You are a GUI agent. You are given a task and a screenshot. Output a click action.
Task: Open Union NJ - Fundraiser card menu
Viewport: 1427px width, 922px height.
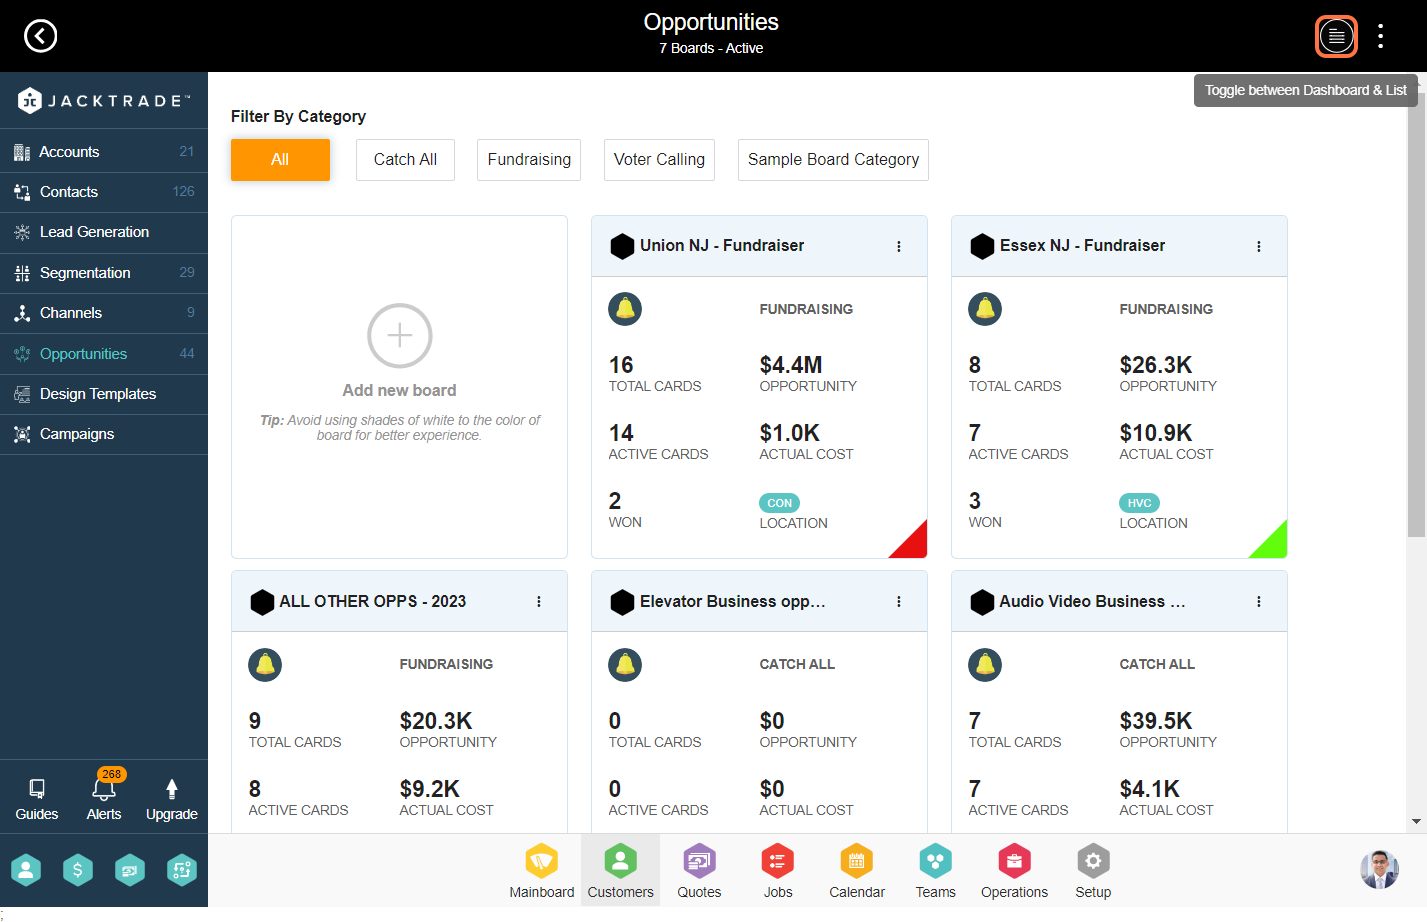click(898, 246)
